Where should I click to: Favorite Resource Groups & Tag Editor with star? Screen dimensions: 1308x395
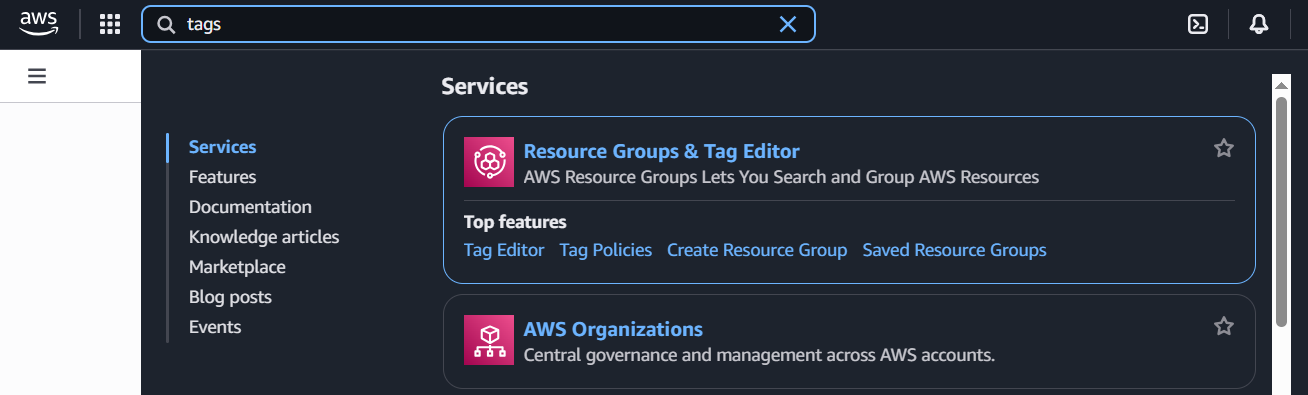point(1224,148)
